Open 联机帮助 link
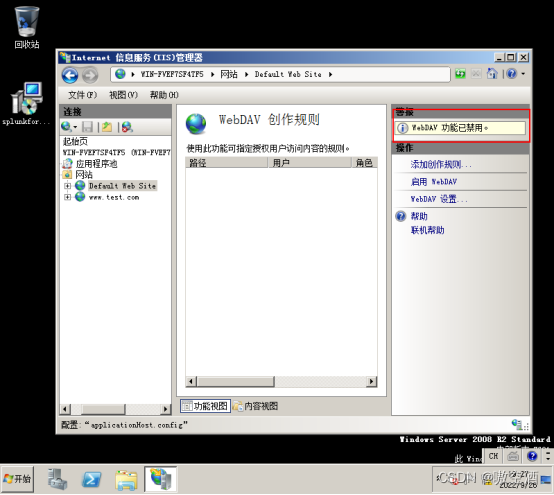The height and width of the screenshot is (495, 554). 428,230
